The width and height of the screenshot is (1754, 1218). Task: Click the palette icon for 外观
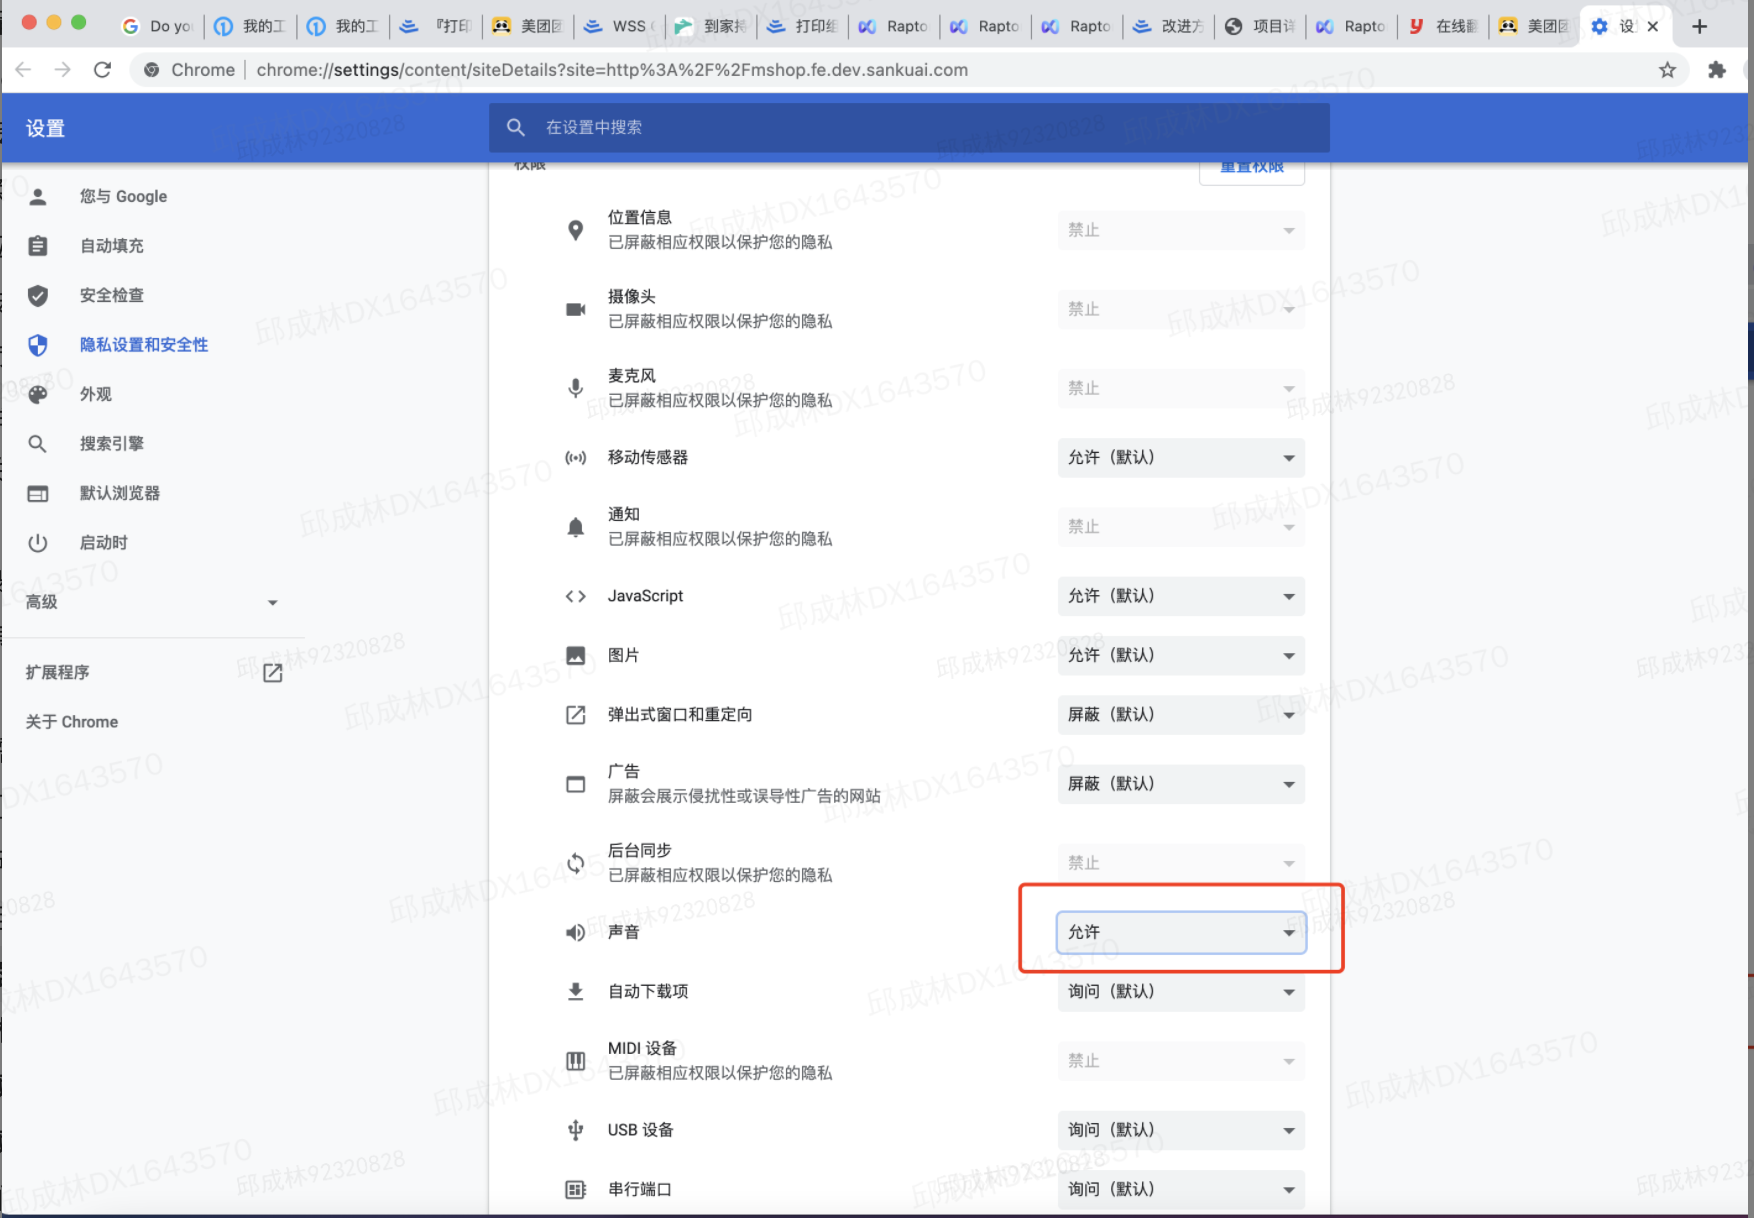click(x=38, y=395)
